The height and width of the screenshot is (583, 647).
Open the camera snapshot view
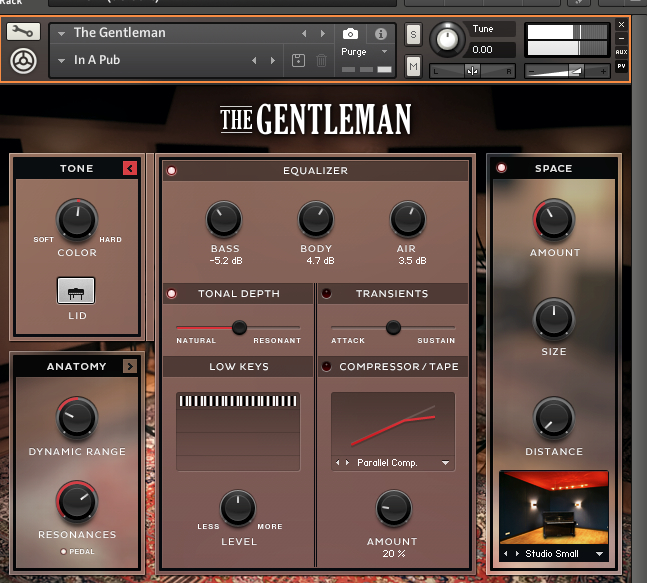351,34
